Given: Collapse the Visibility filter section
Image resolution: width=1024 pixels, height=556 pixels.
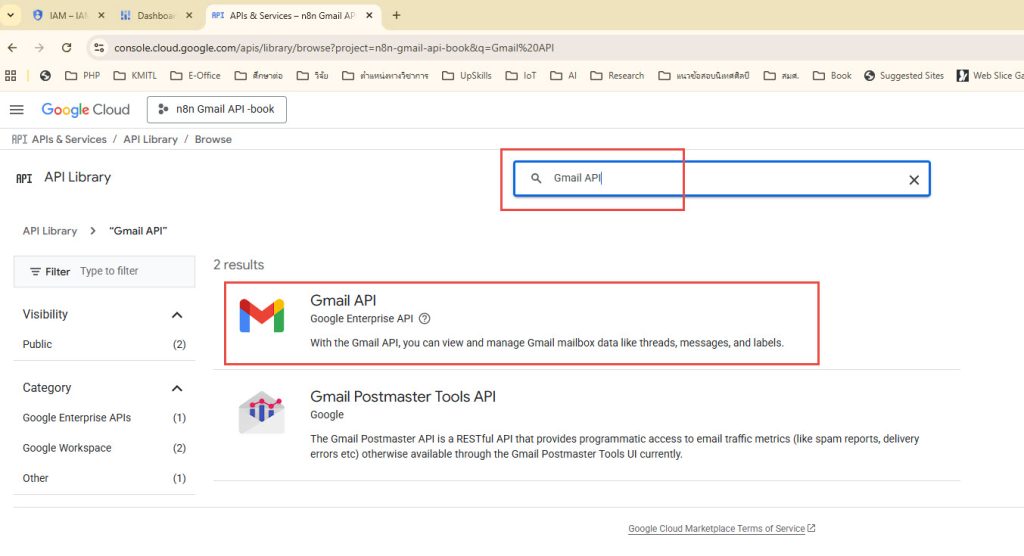Looking at the screenshot, I should pyautogui.click(x=177, y=315).
